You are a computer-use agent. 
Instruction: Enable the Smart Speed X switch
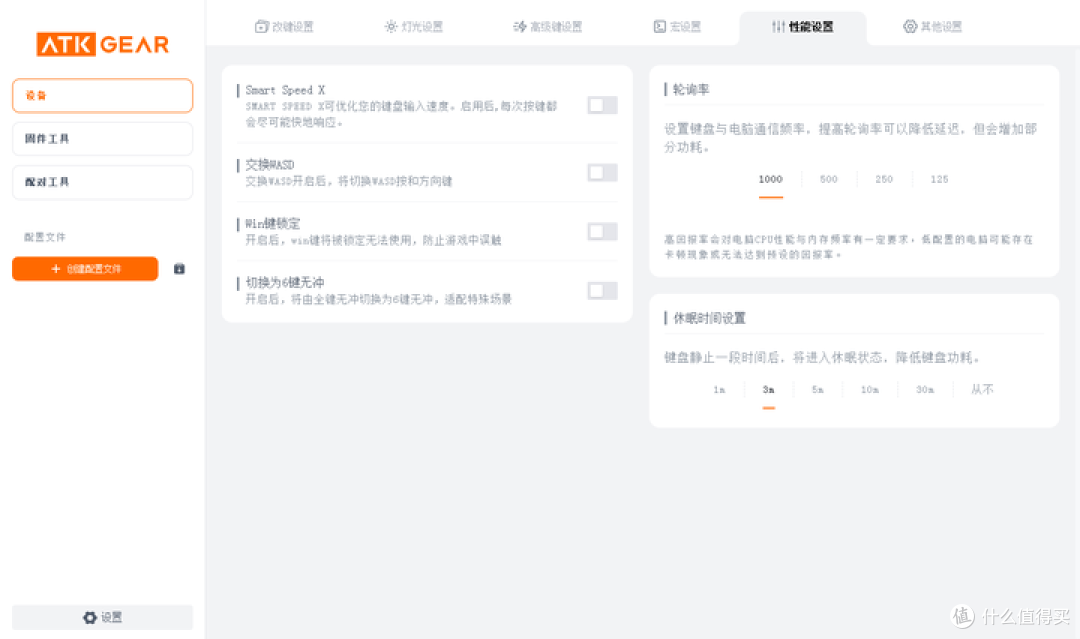coord(602,105)
